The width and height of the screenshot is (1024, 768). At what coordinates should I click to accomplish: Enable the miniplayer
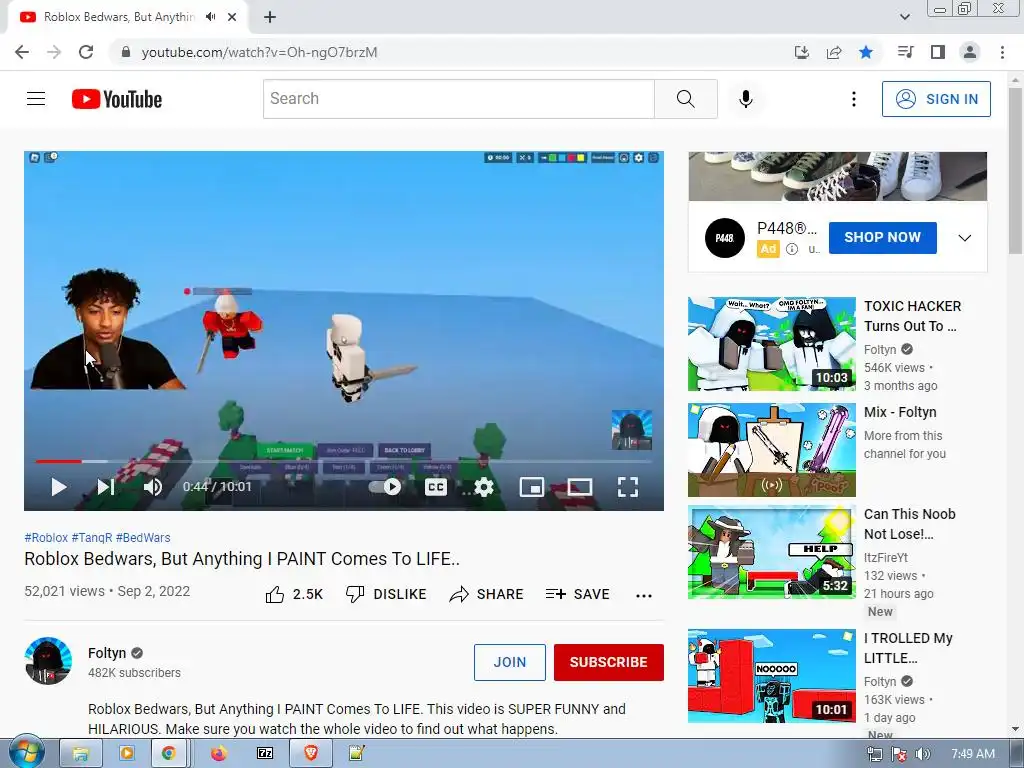tap(532, 487)
